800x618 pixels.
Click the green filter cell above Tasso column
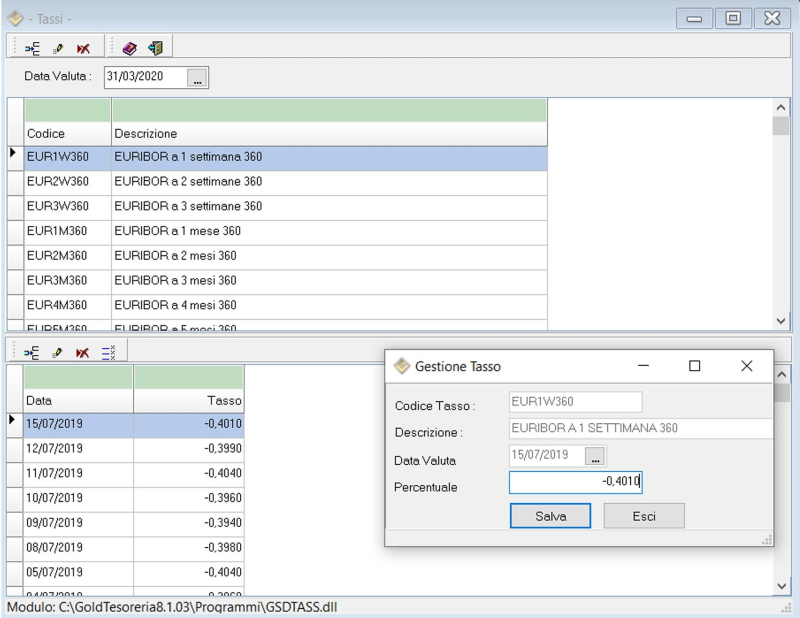pos(189,377)
